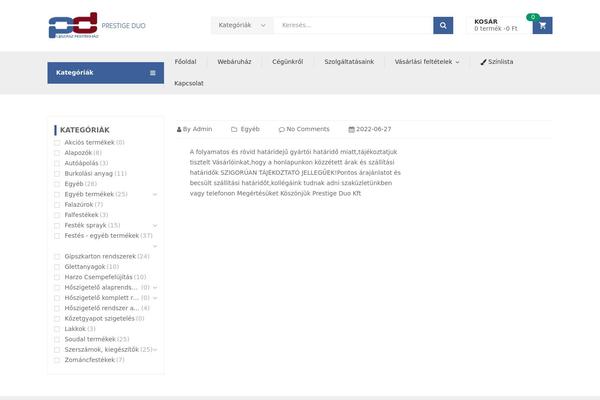Click the hamburger icon in Kategóriák bar

coord(153,73)
